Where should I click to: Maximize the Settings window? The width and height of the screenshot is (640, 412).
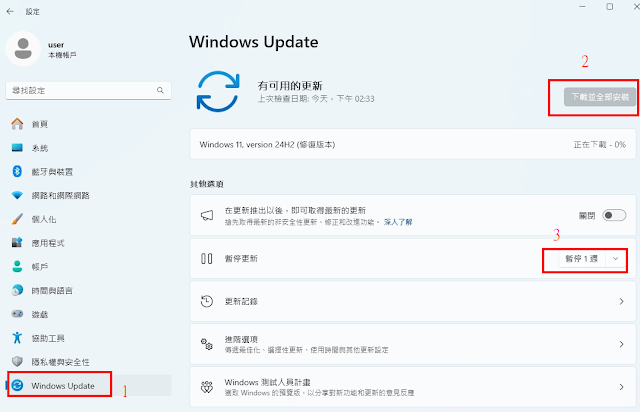609,7
